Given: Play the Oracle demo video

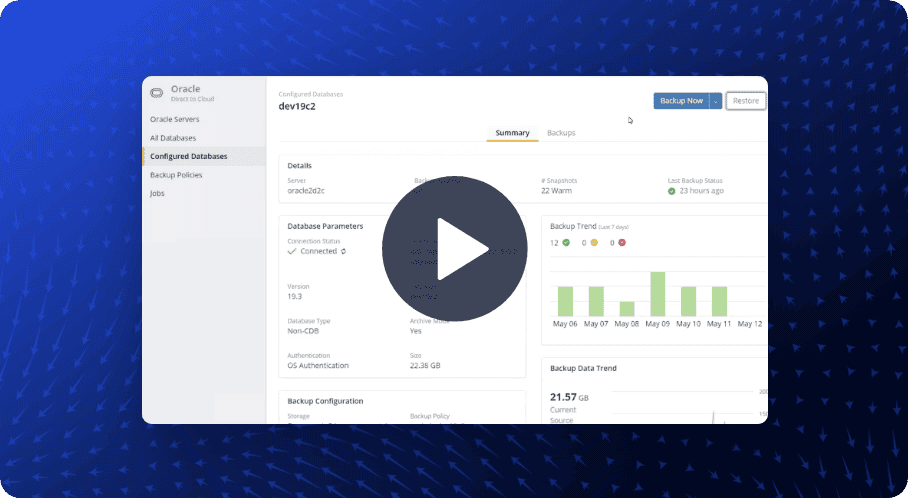Looking at the screenshot, I should pyautogui.click(x=454, y=249).
